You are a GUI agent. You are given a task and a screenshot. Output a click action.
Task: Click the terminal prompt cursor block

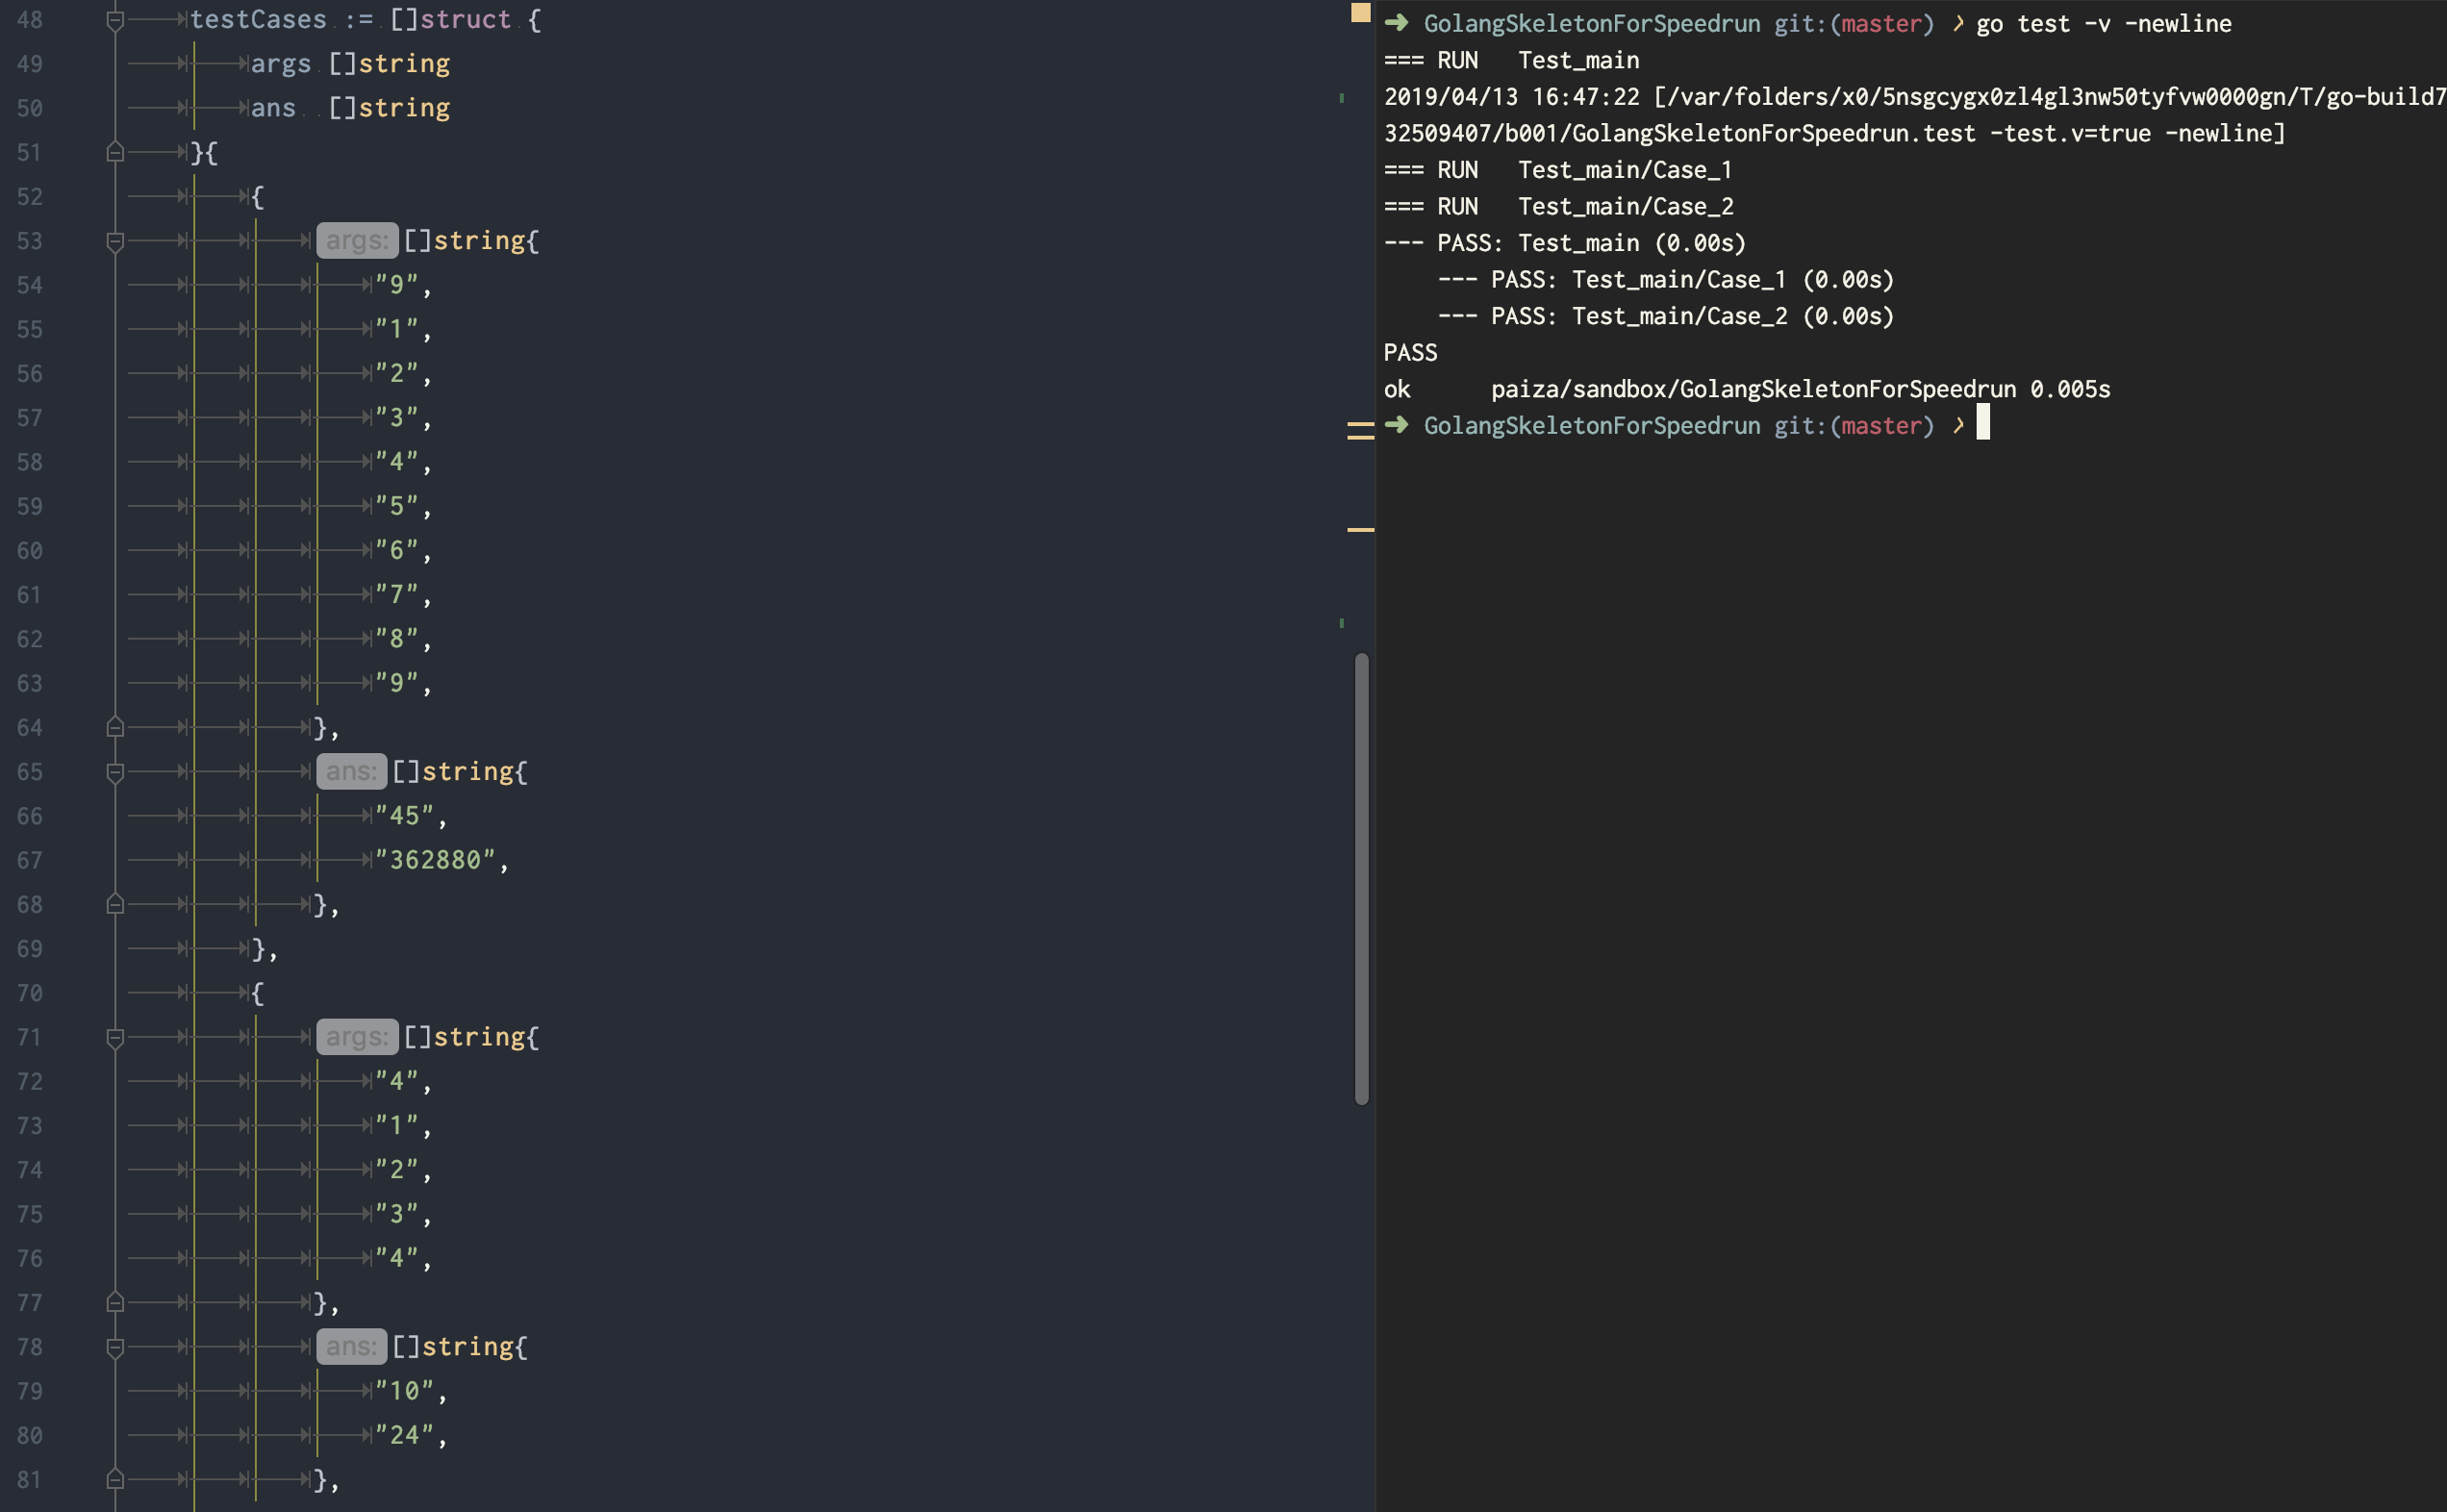click(x=1983, y=423)
